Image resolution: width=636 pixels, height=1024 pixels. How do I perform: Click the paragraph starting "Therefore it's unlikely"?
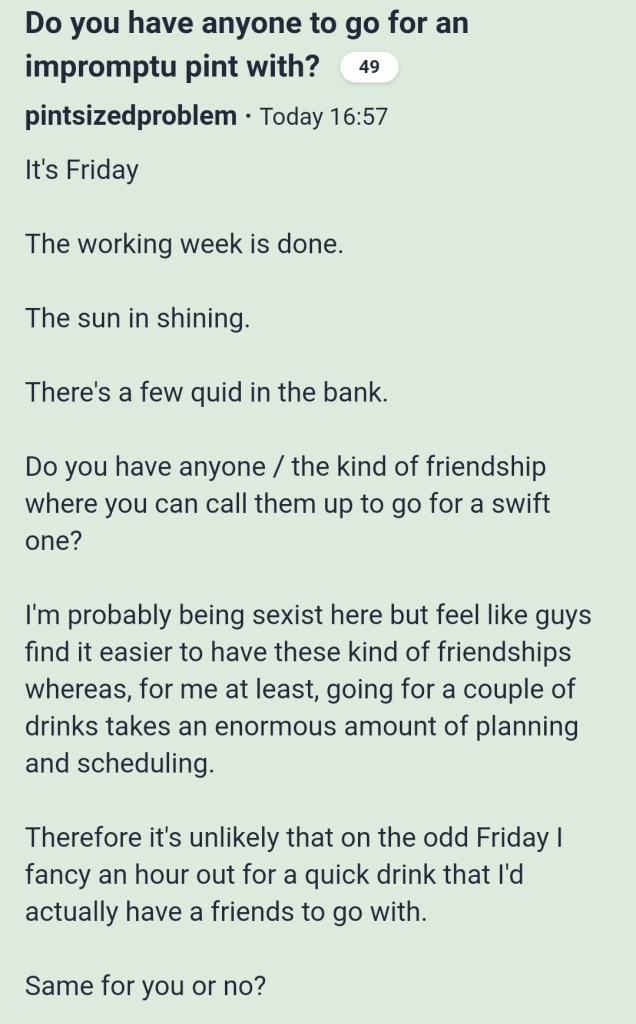[x=293, y=874]
